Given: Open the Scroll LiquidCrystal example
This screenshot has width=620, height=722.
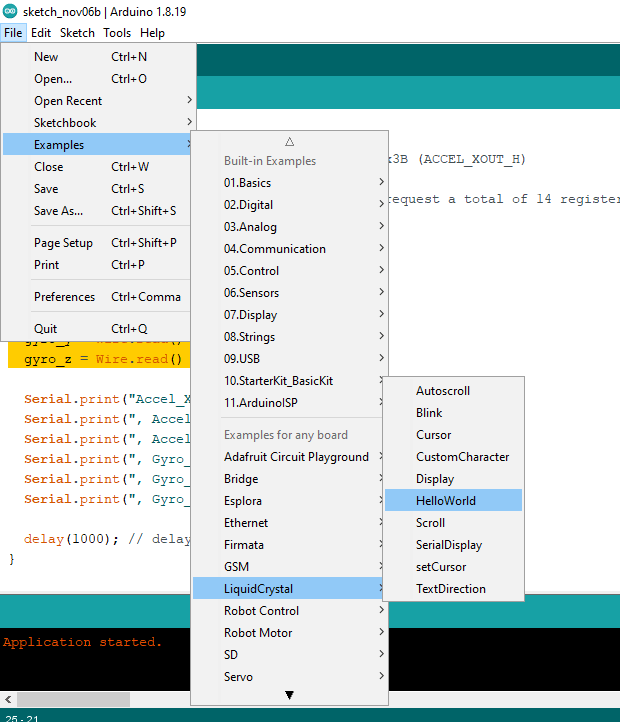Looking at the screenshot, I should (453, 523).
